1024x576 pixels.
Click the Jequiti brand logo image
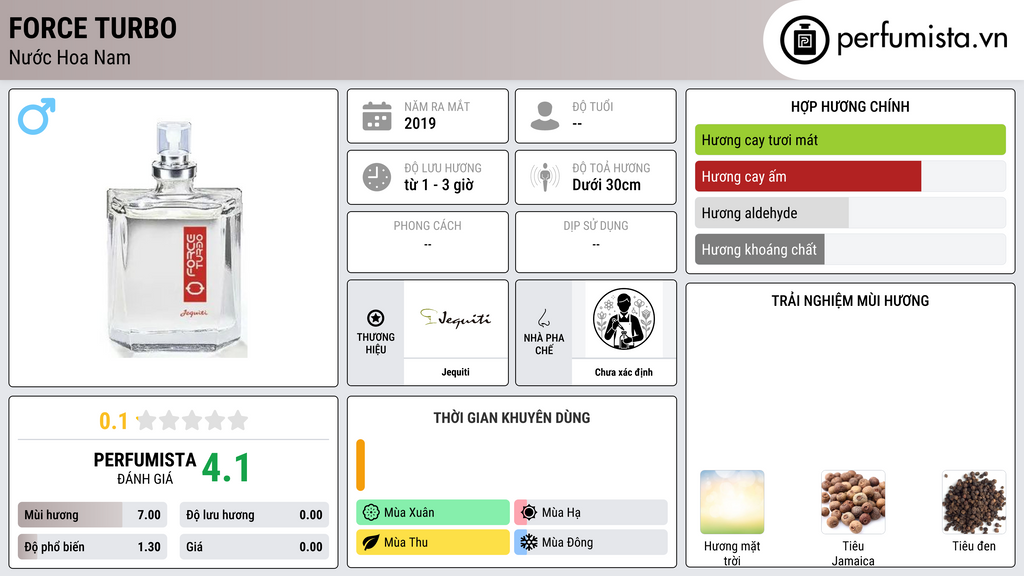click(455, 319)
